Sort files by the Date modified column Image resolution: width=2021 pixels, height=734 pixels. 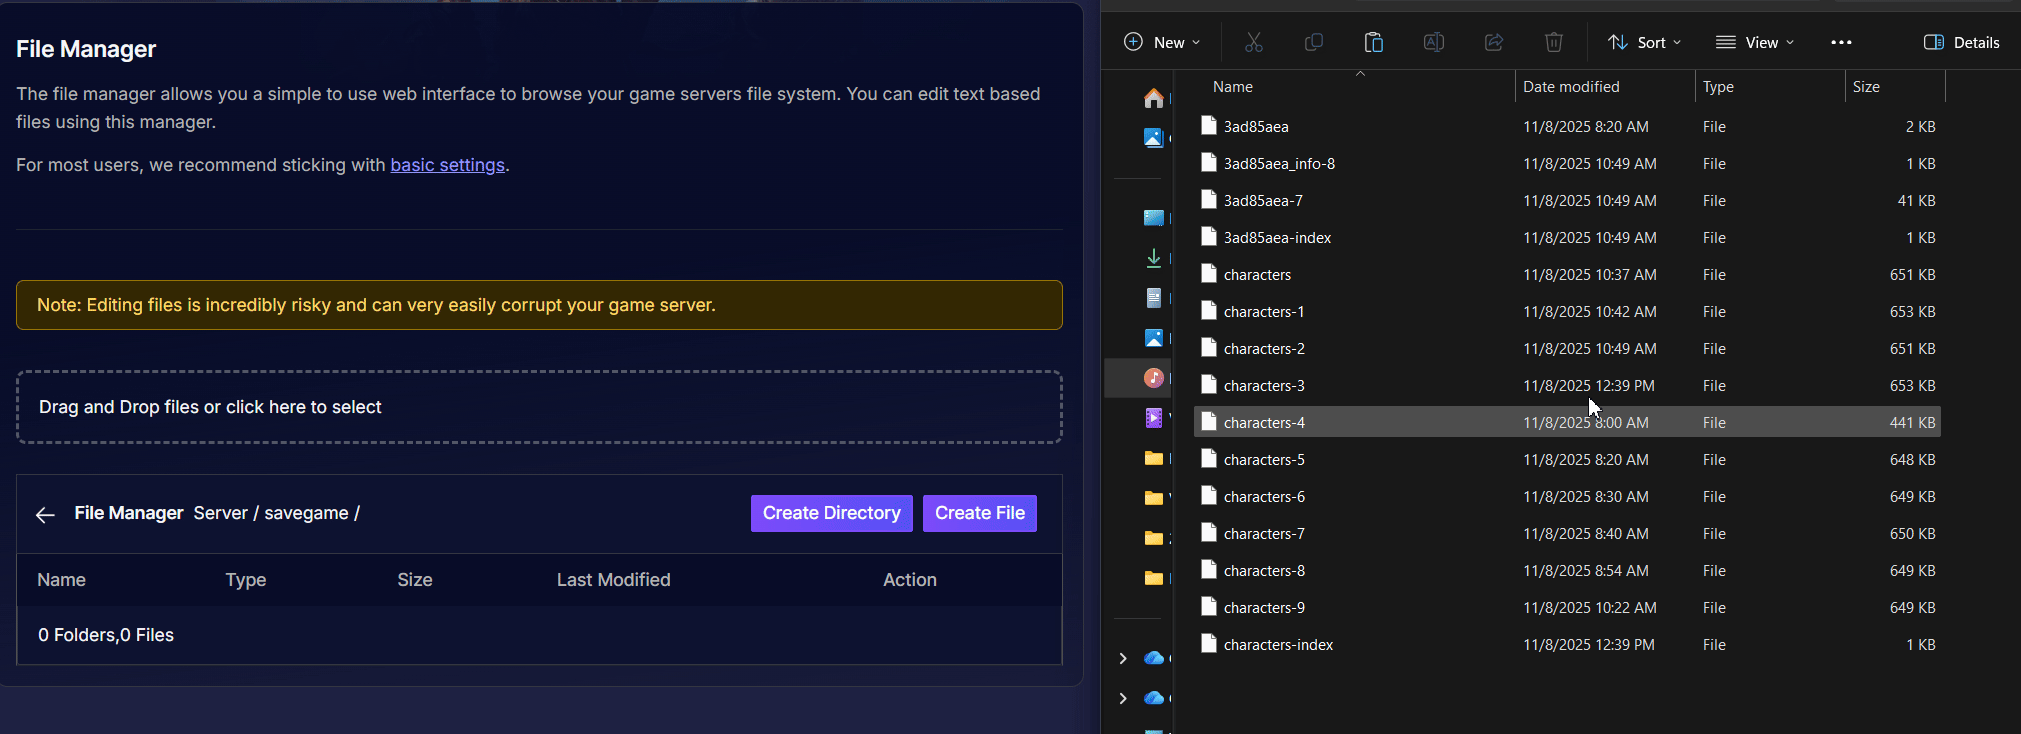(1571, 87)
